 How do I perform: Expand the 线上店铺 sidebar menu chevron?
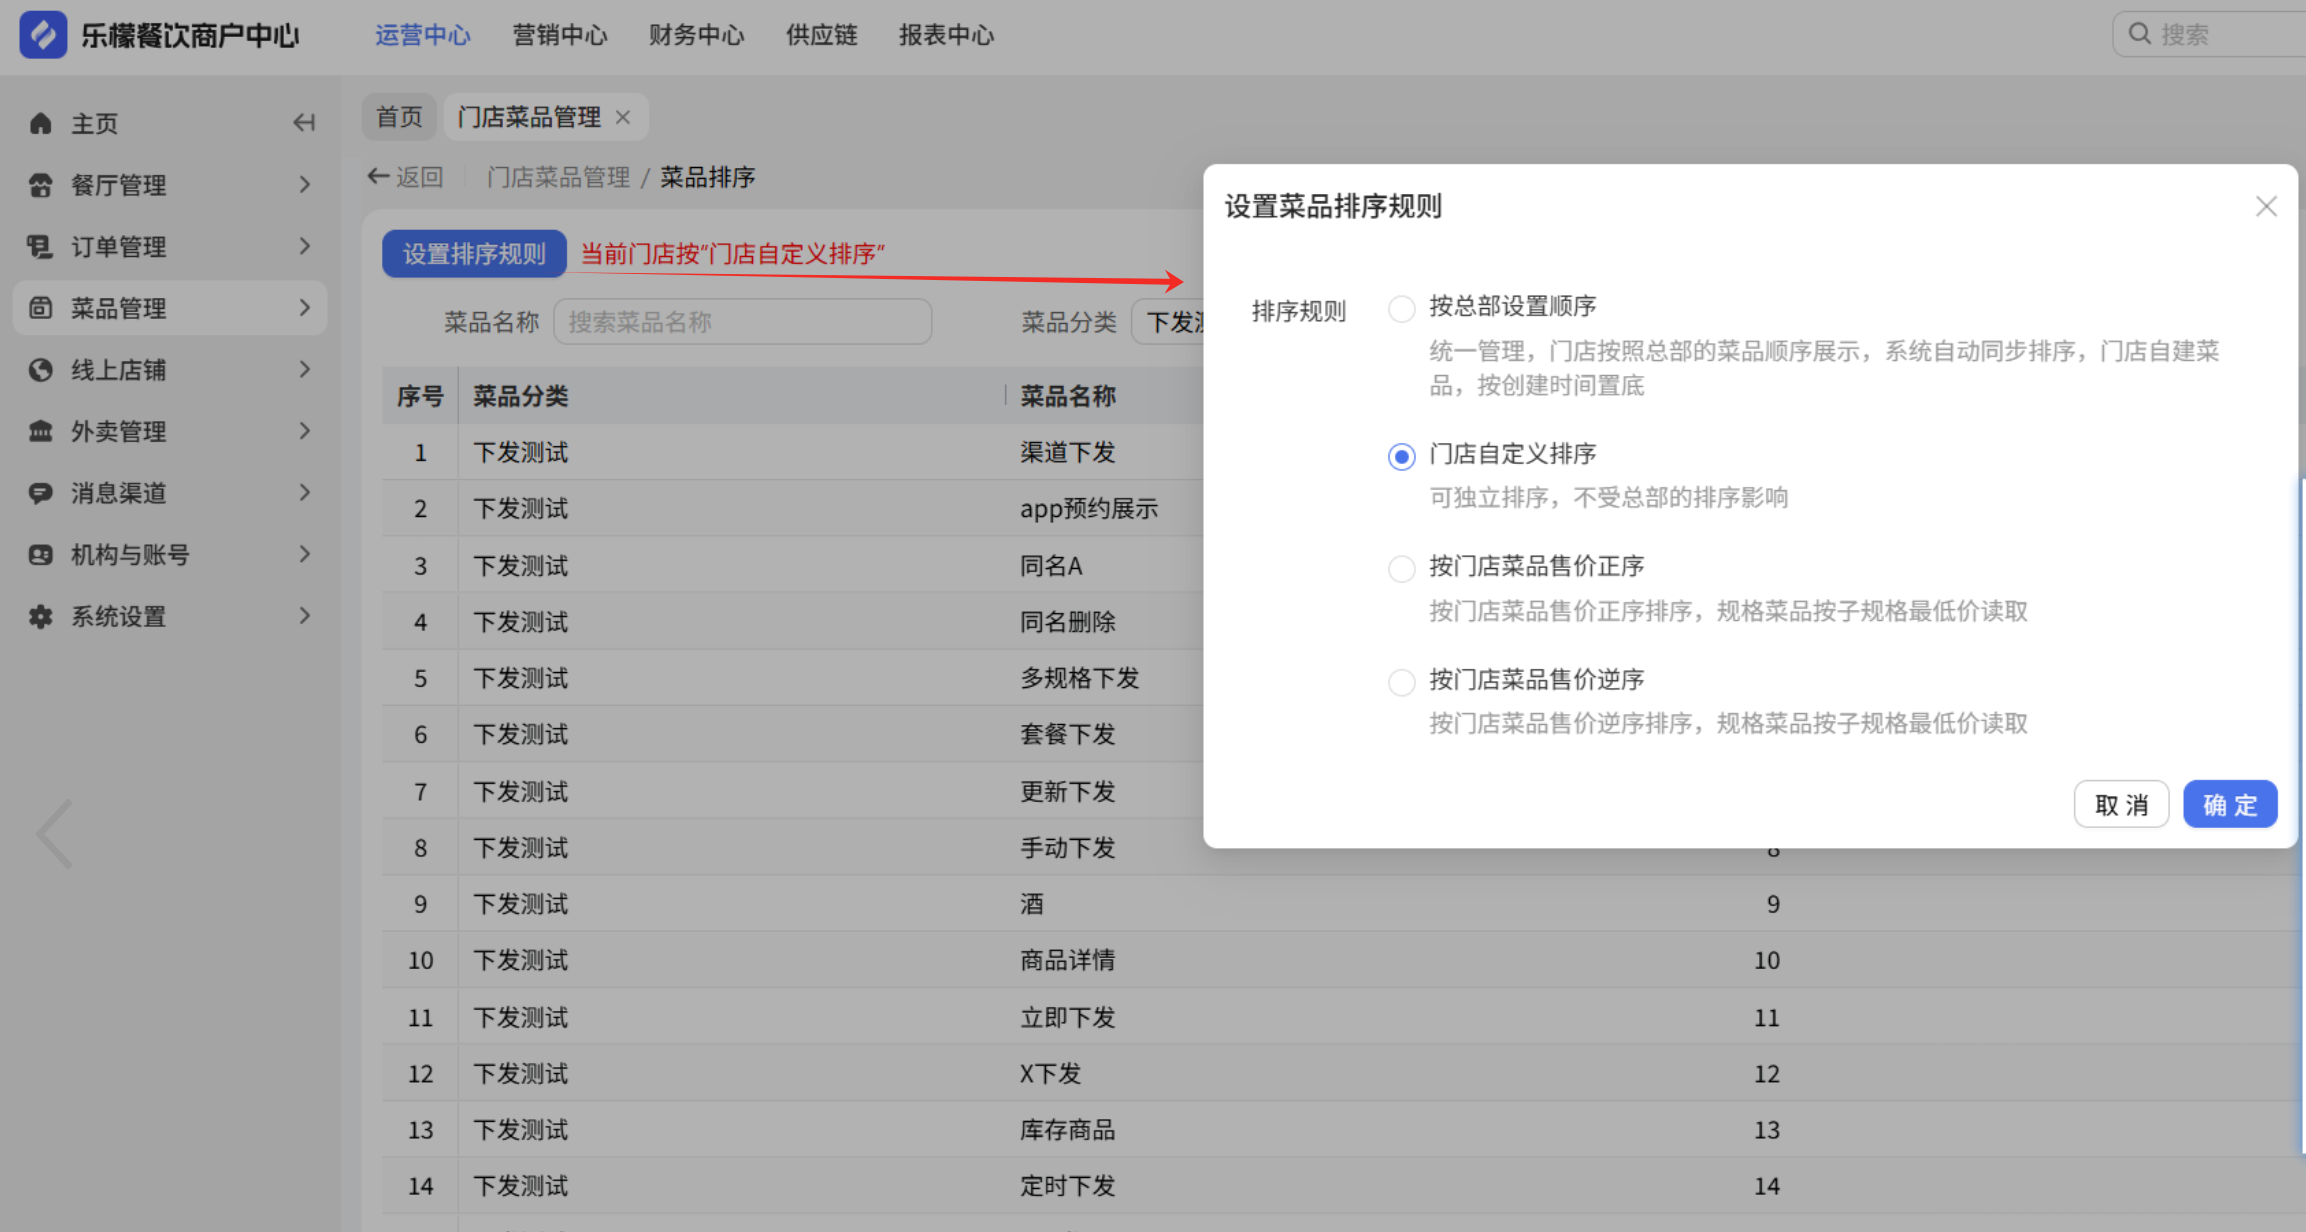tap(305, 370)
